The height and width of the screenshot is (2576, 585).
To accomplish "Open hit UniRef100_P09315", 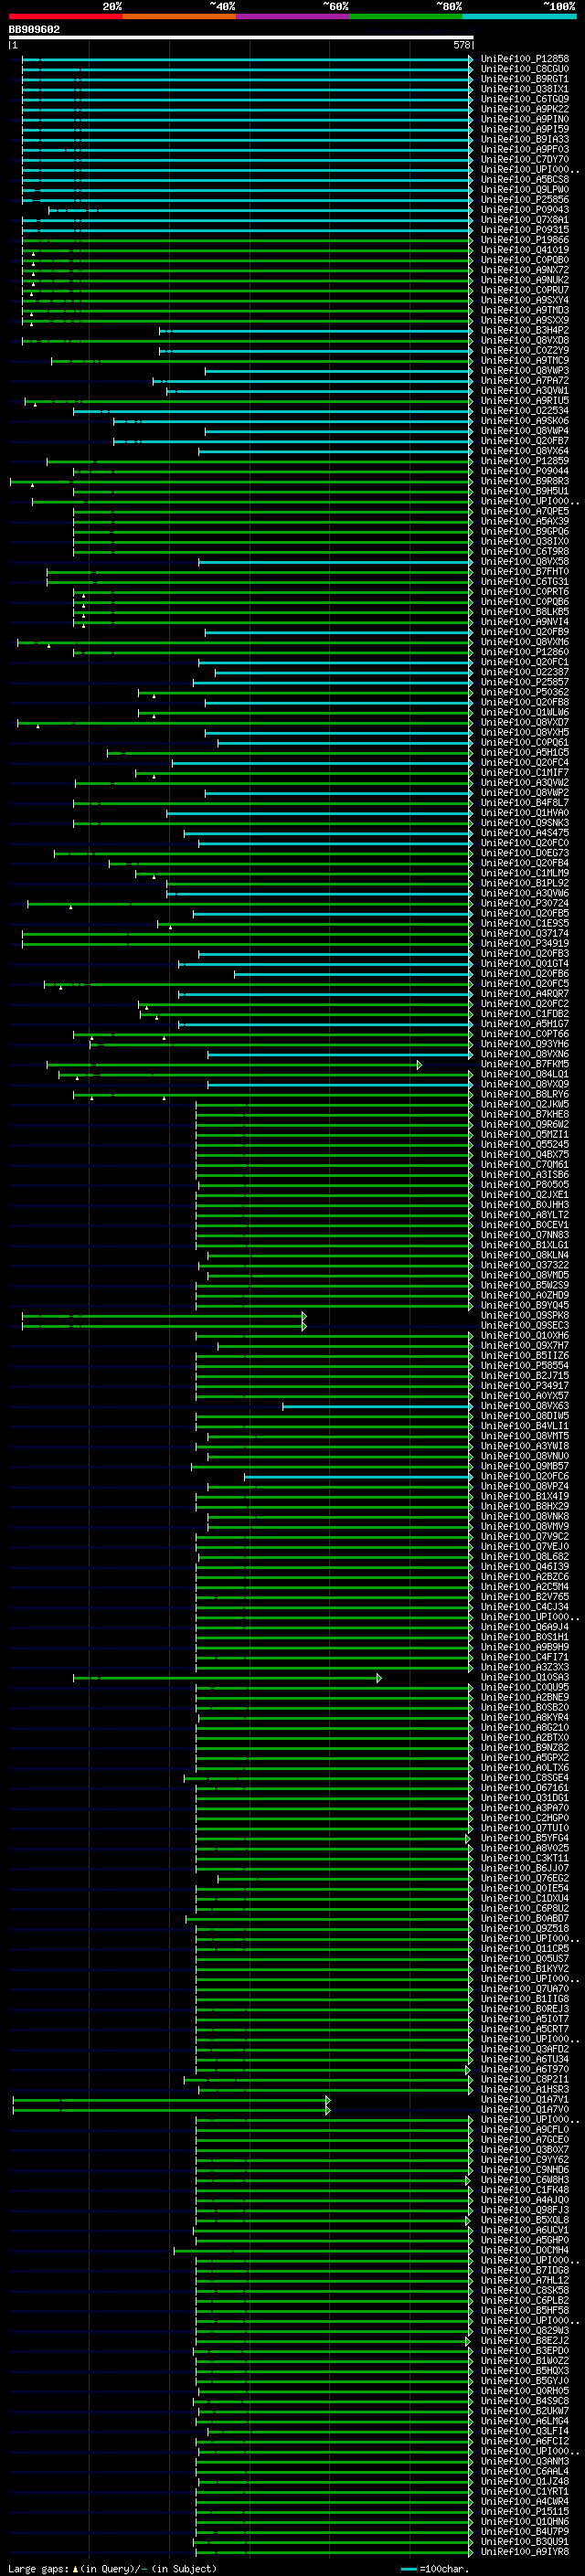I will click(525, 230).
